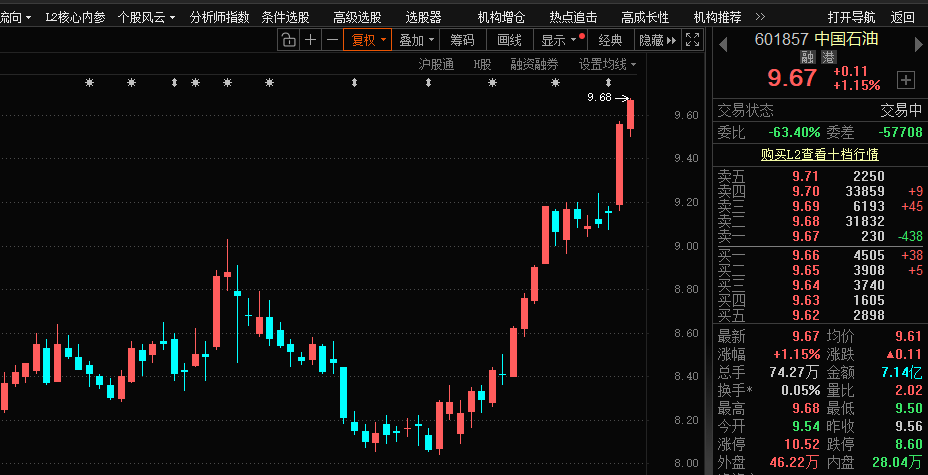Select 条件选股 in the top menu
928x475 pixels.
click(285, 17)
